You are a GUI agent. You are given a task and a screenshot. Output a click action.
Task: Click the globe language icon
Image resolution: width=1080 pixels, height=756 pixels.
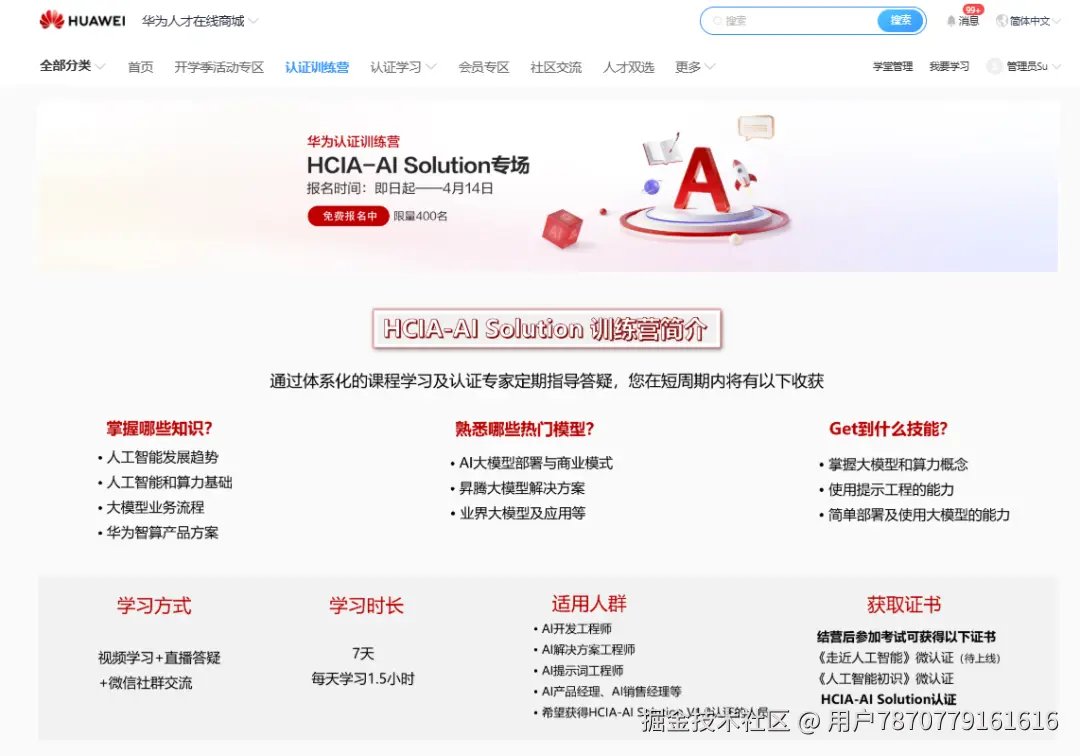1001,21
